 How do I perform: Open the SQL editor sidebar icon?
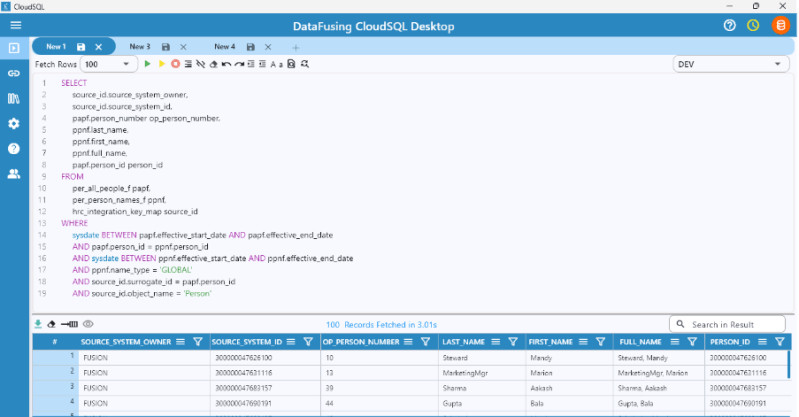pos(14,48)
